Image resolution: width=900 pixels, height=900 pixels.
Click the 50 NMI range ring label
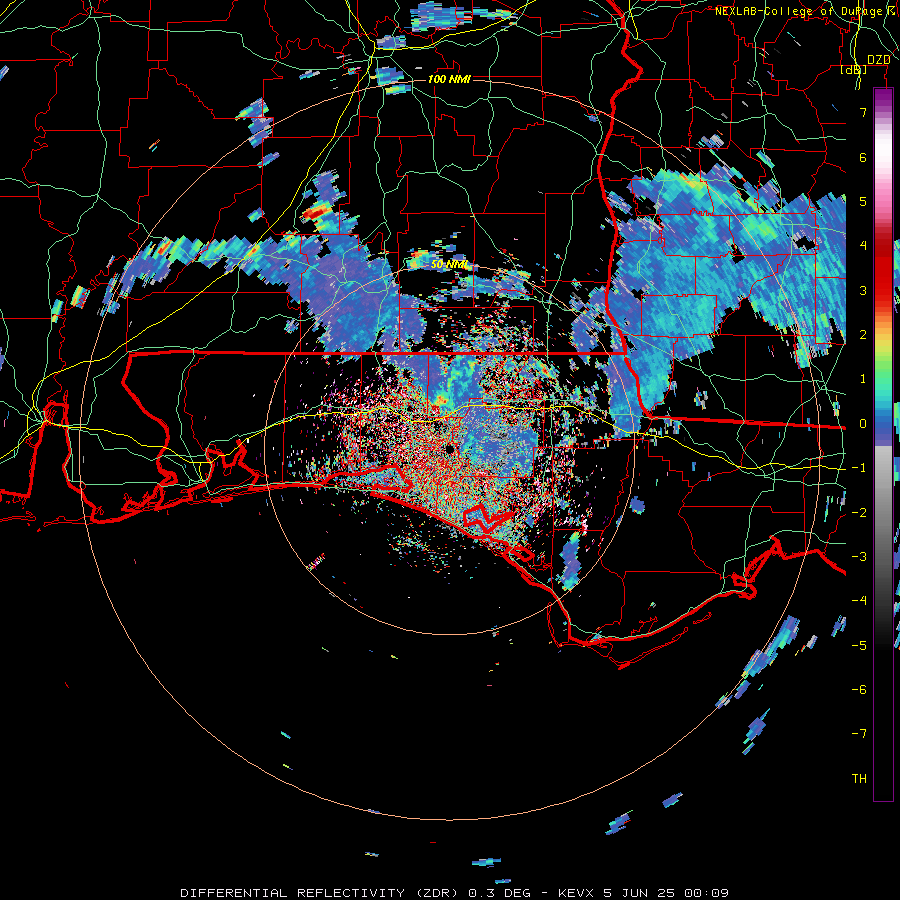pyautogui.click(x=449, y=265)
